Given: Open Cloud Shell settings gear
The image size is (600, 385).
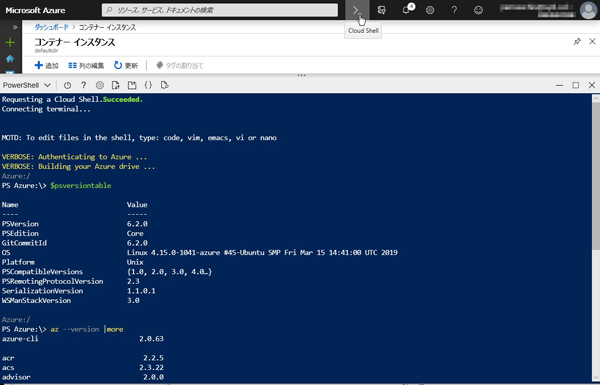Looking at the screenshot, I should coord(100,85).
